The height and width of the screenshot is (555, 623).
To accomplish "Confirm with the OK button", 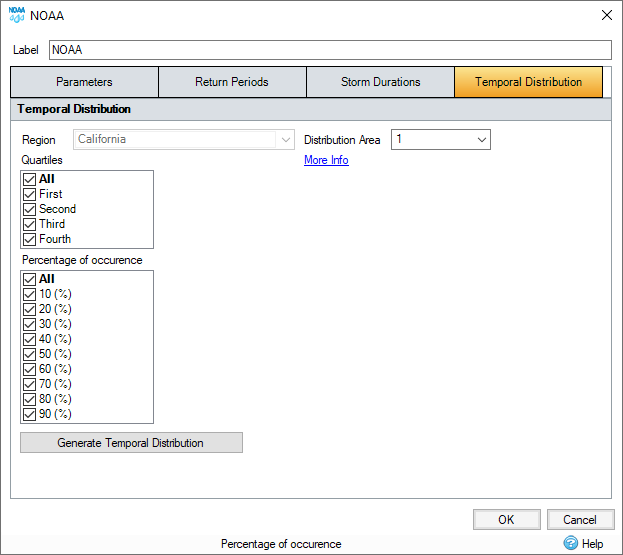I will point(507,520).
